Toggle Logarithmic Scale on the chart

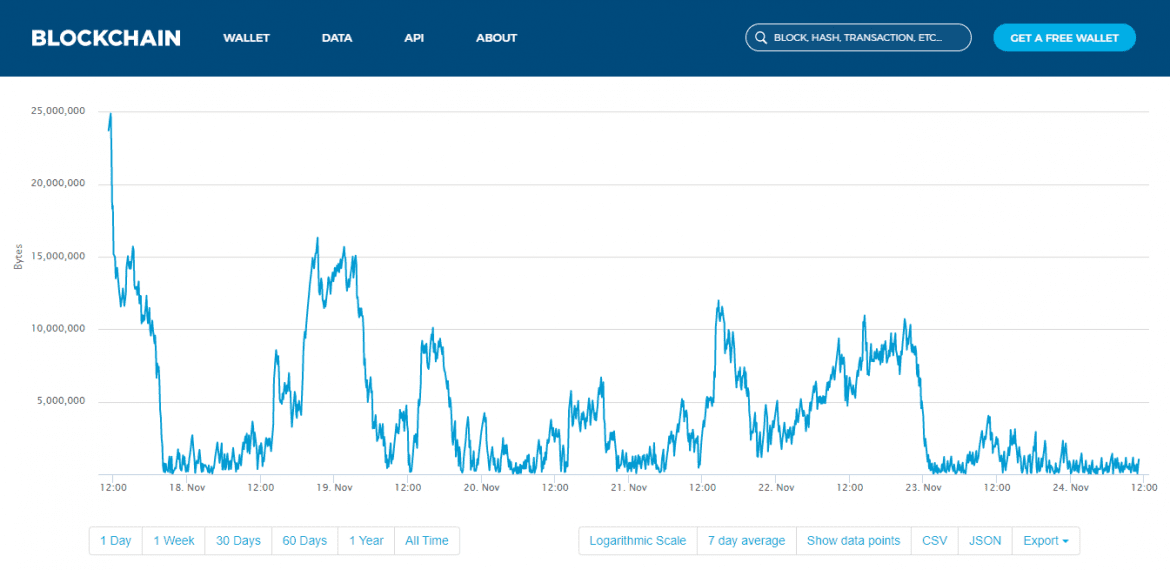(x=638, y=541)
